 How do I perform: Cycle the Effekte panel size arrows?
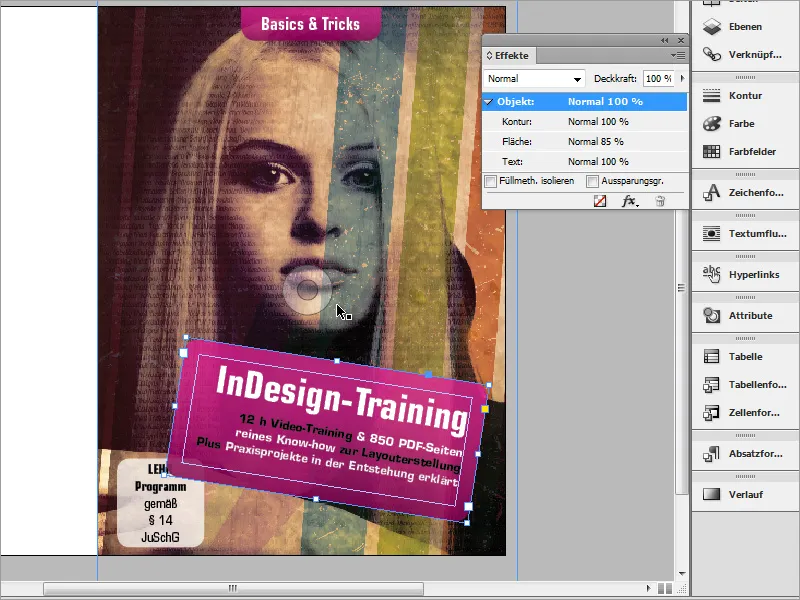489,56
